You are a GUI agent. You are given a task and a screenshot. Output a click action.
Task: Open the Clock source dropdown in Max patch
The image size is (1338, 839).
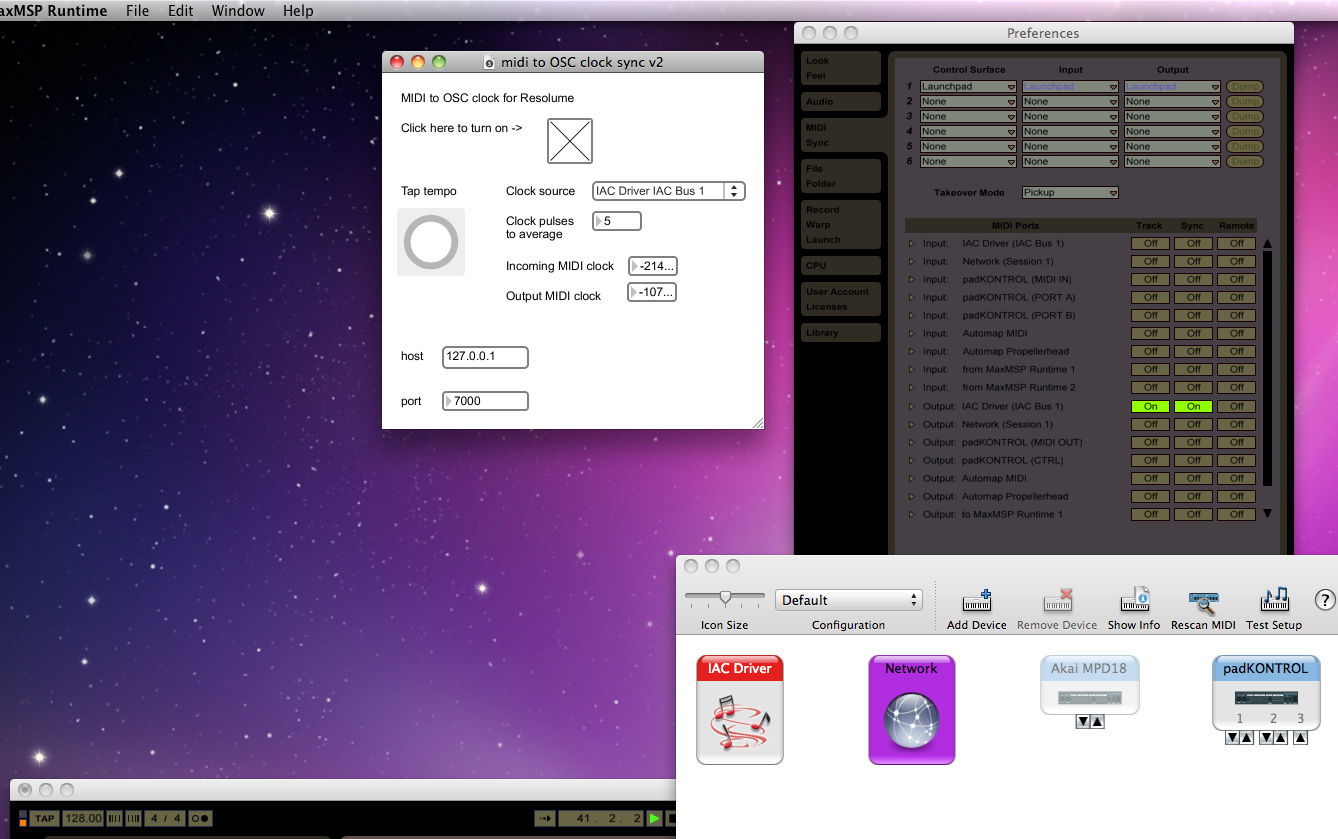(x=668, y=191)
